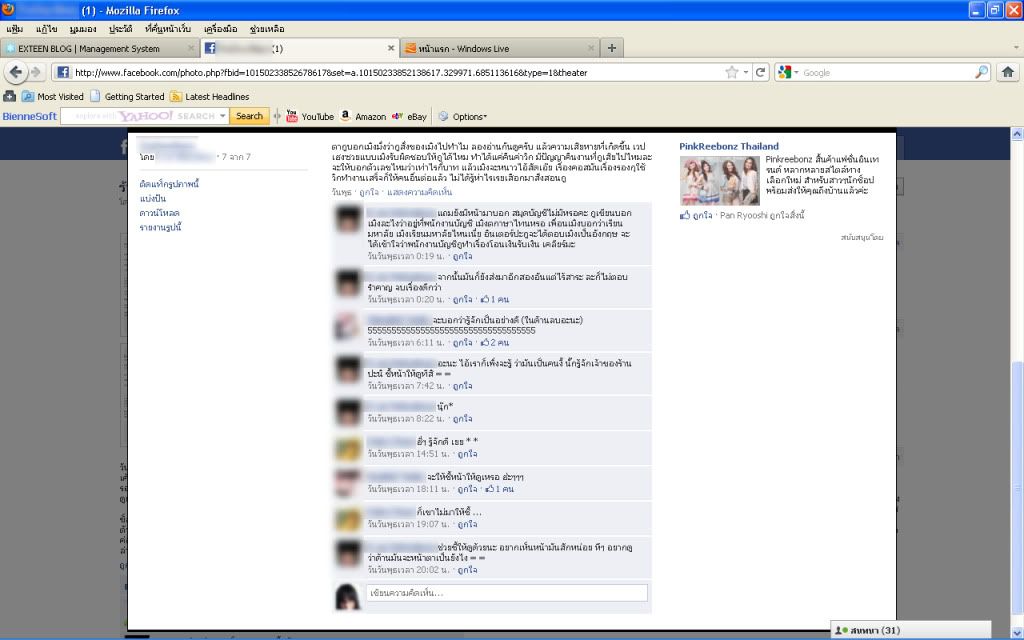Open the tab list dropdown arrow

coord(1016,48)
